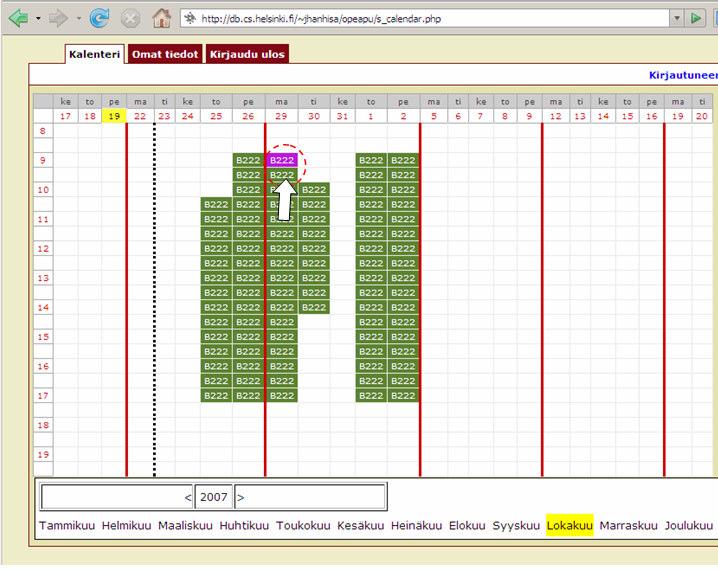Open the Kesäkuu month link
Image resolution: width=718 pixels, height=572 pixels.
tap(360, 525)
